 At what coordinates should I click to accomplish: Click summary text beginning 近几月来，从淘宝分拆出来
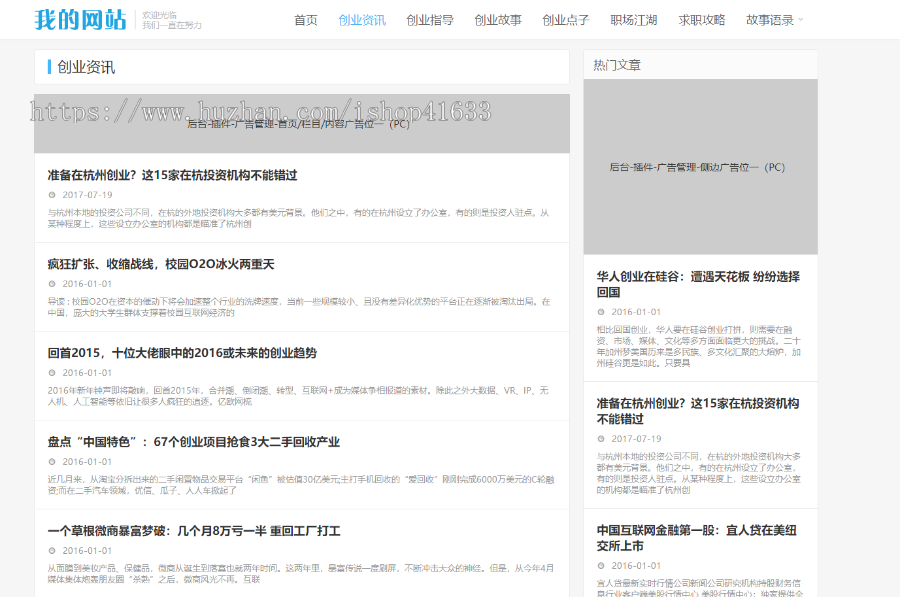[x=301, y=485]
